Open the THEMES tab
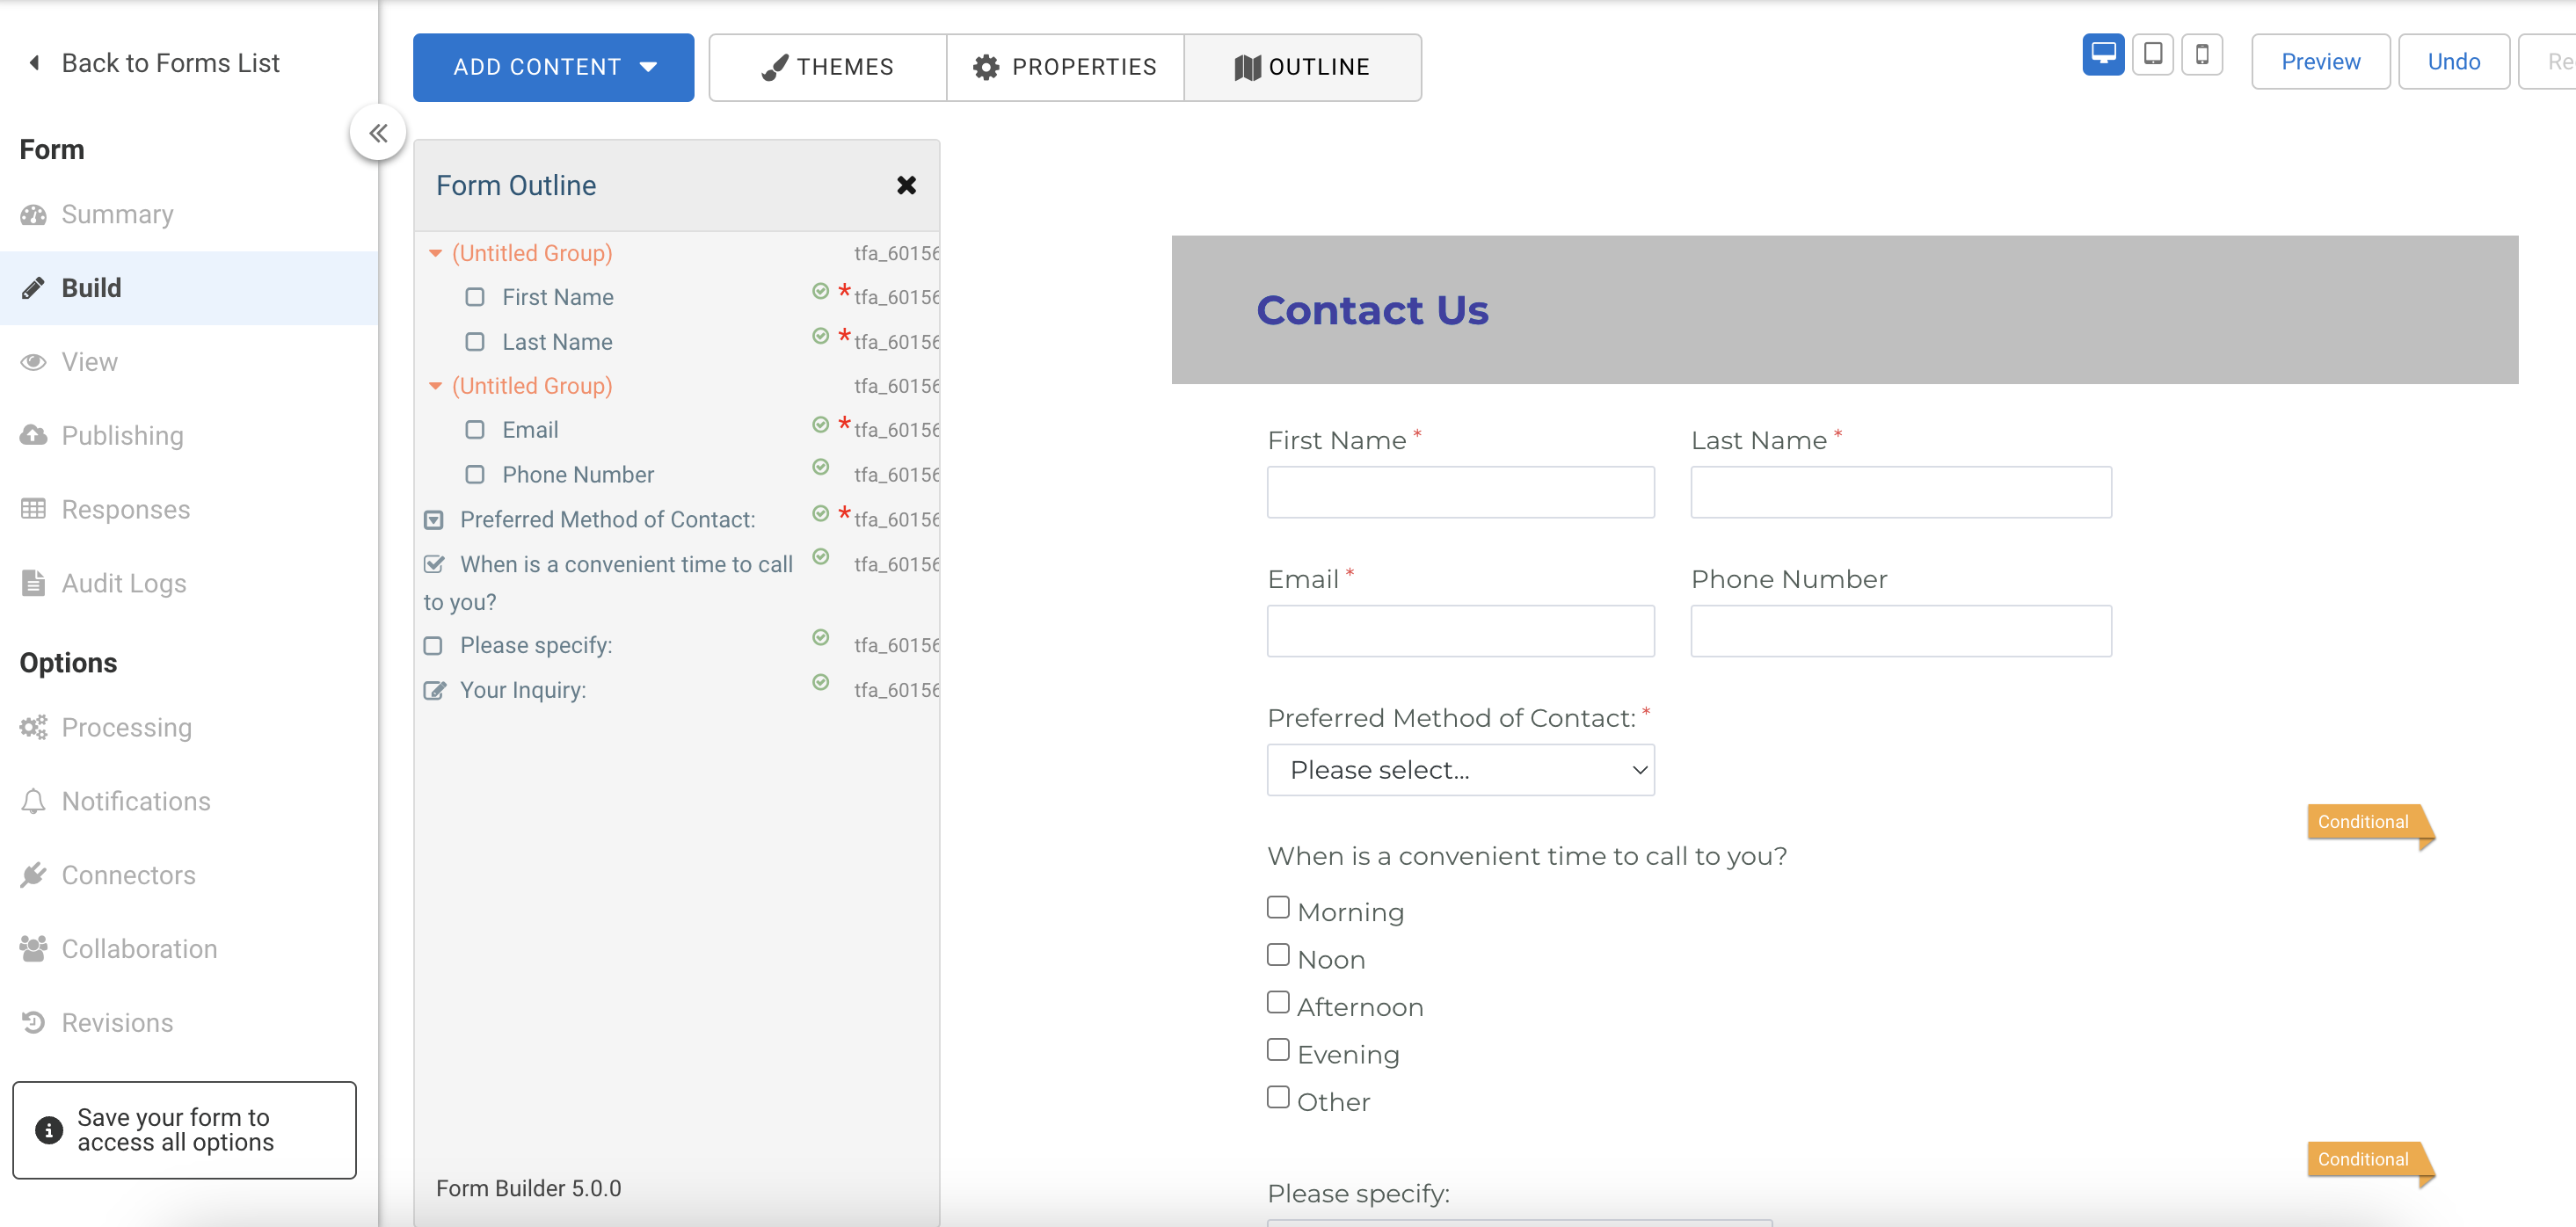The width and height of the screenshot is (2576, 1227). (x=827, y=67)
